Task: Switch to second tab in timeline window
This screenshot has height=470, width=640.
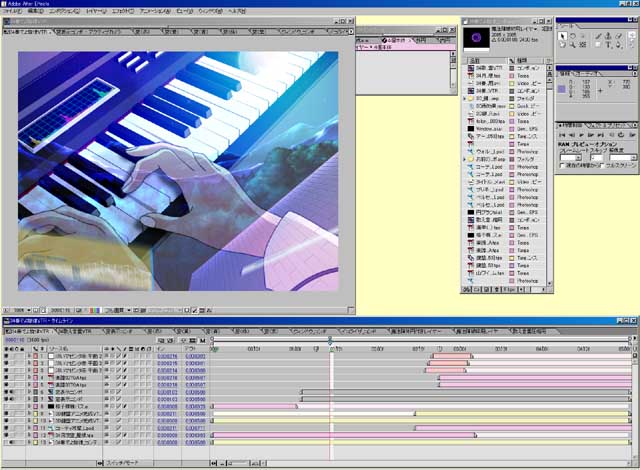Action: tap(74, 331)
